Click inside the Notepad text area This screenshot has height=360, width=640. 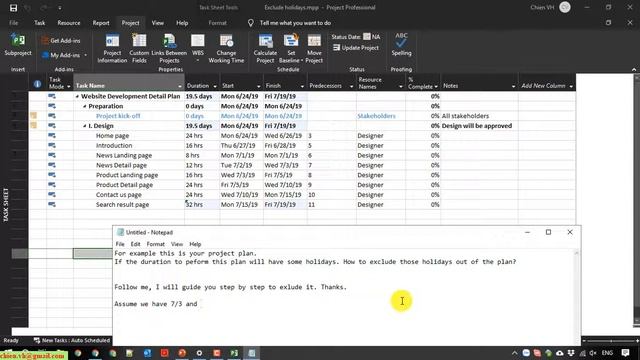[344, 297]
